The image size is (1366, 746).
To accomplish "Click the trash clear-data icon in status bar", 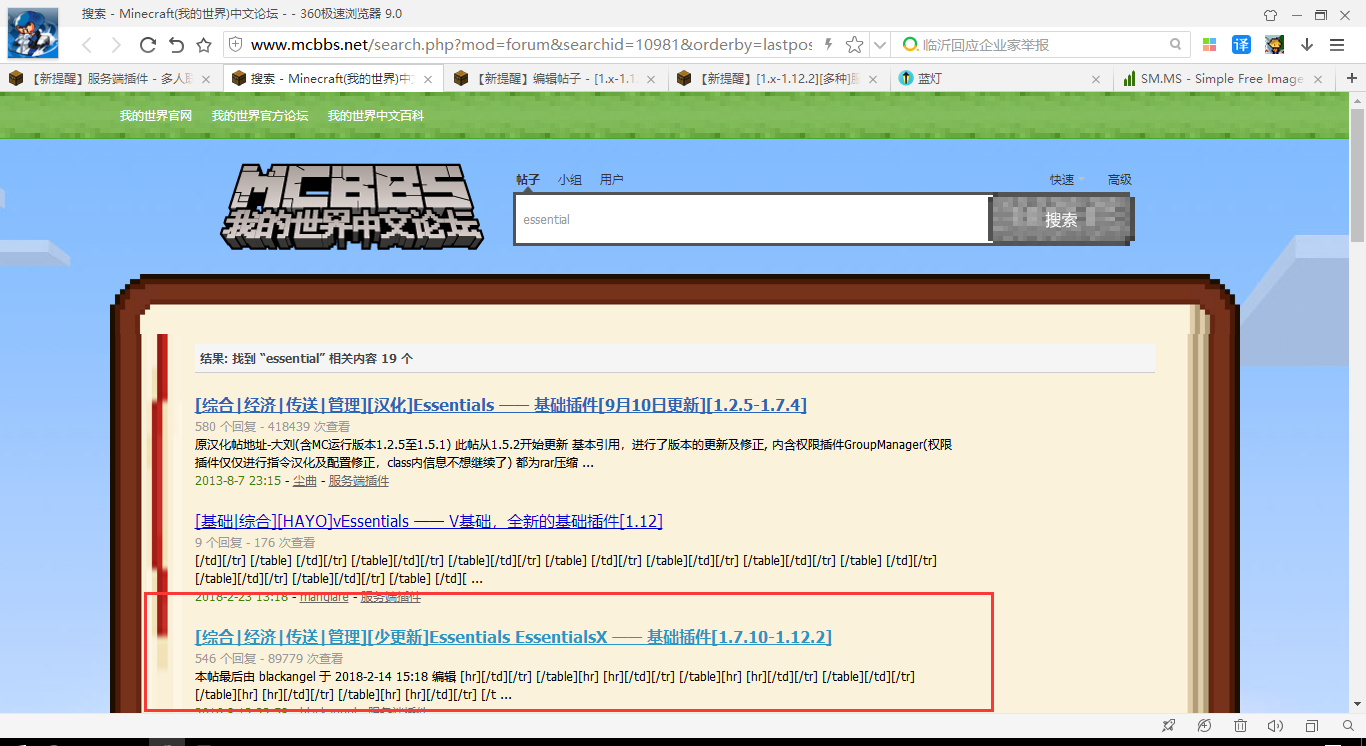I will [1240, 725].
